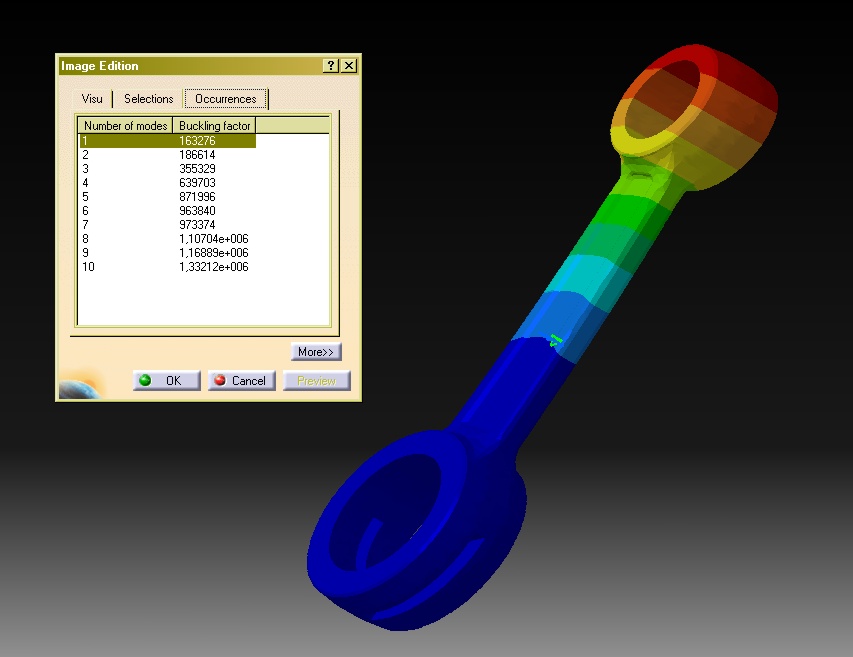Open the Selections tab

pyautogui.click(x=148, y=99)
